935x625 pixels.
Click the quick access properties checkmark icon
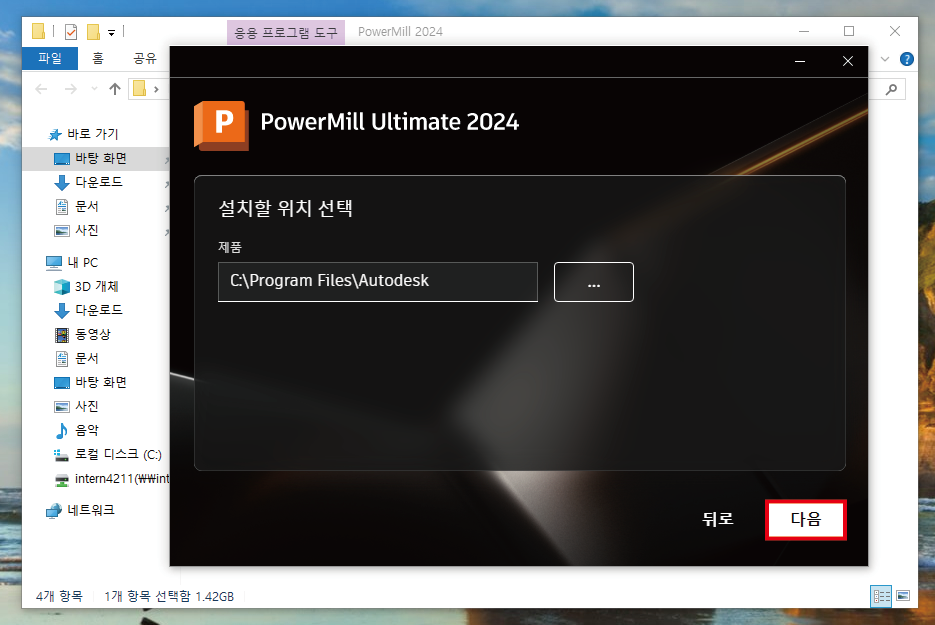pyautogui.click(x=71, y=32)
